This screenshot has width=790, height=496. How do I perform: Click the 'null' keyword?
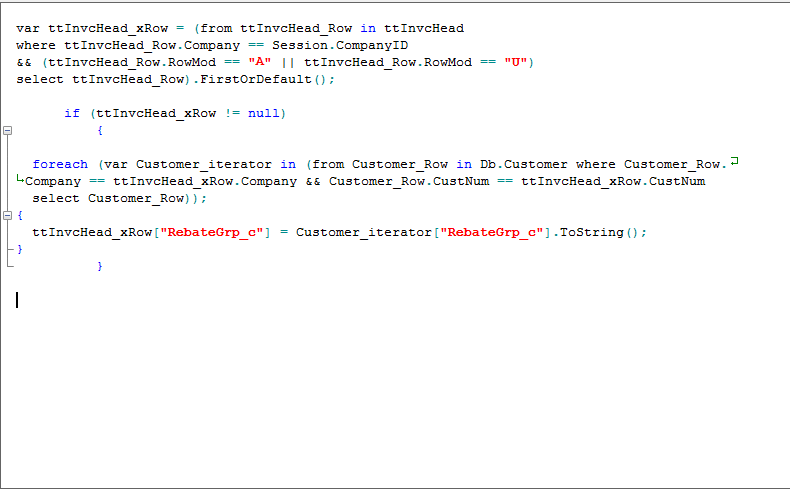point(264,113)
